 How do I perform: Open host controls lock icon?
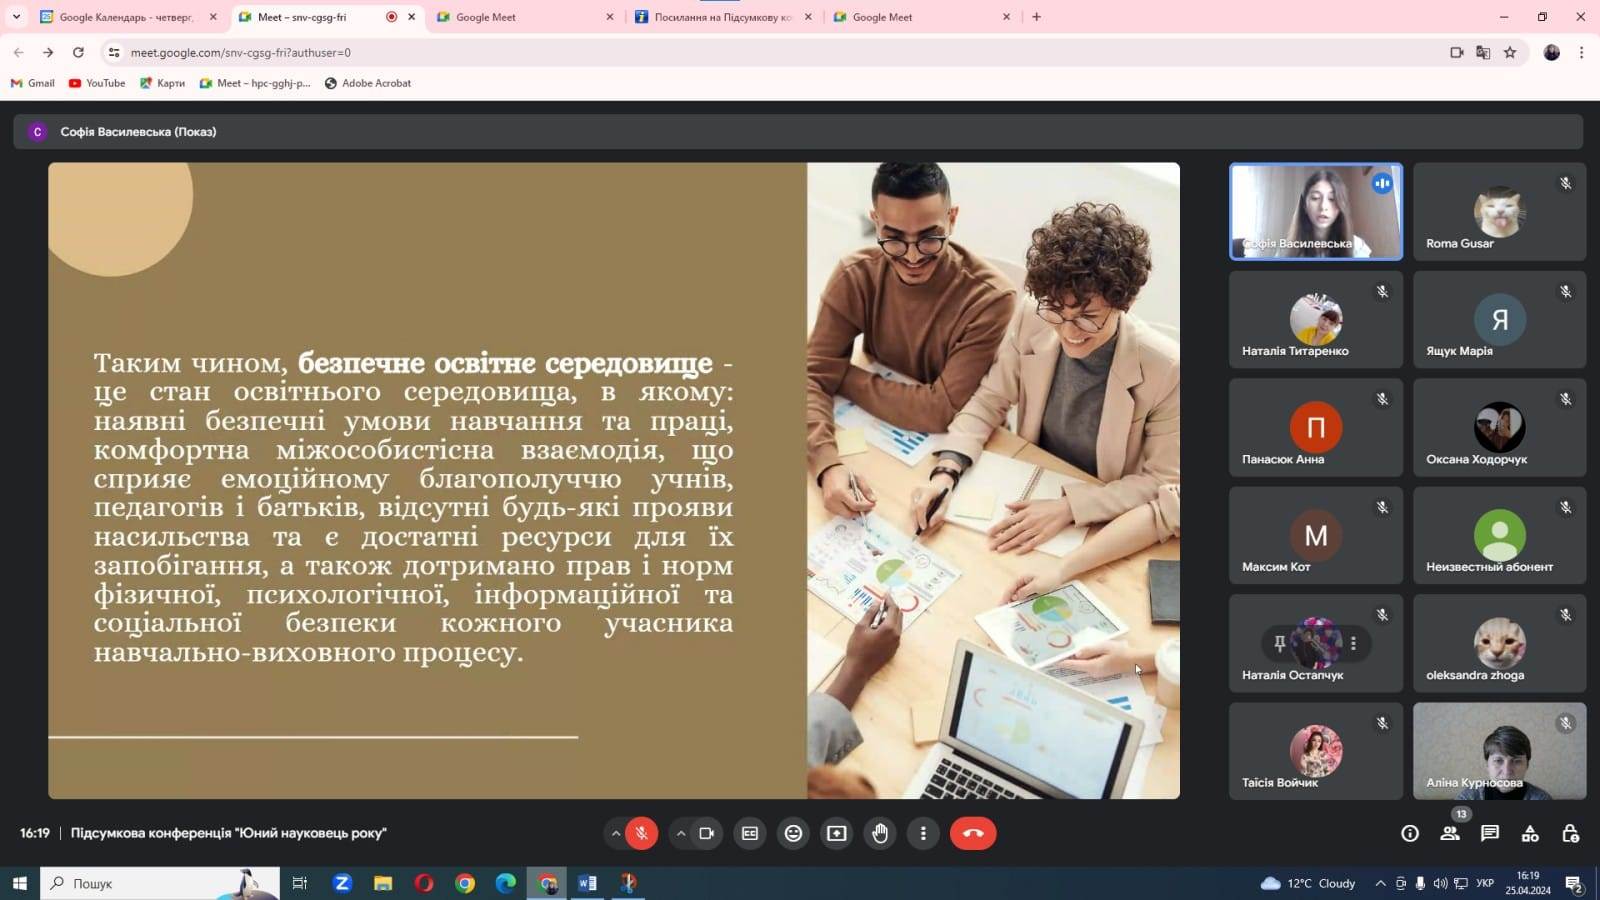[x=1570, y=833]
